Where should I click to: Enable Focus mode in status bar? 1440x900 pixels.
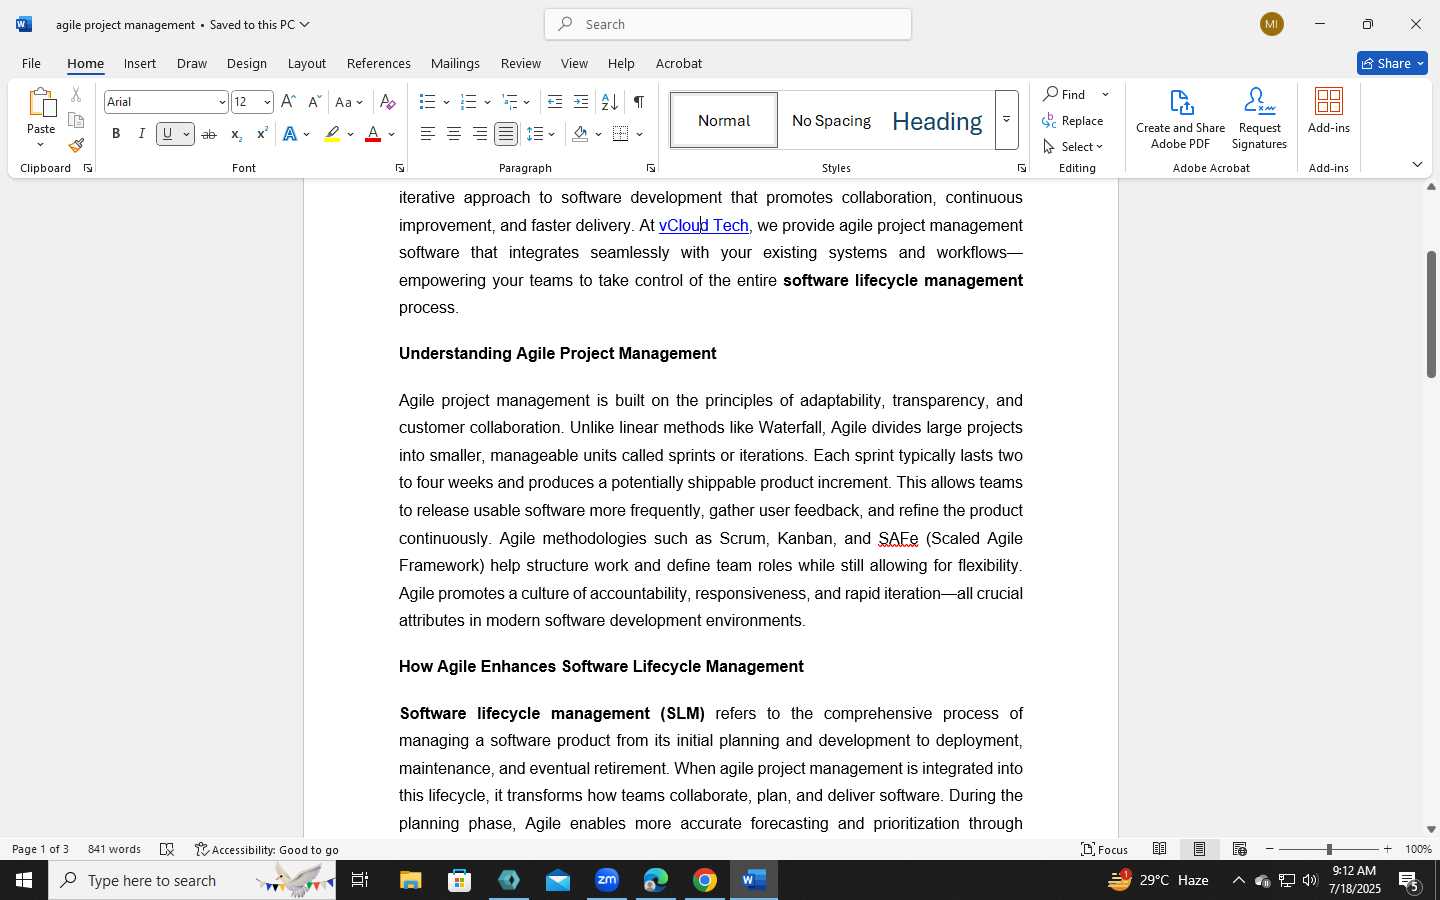1104,849
